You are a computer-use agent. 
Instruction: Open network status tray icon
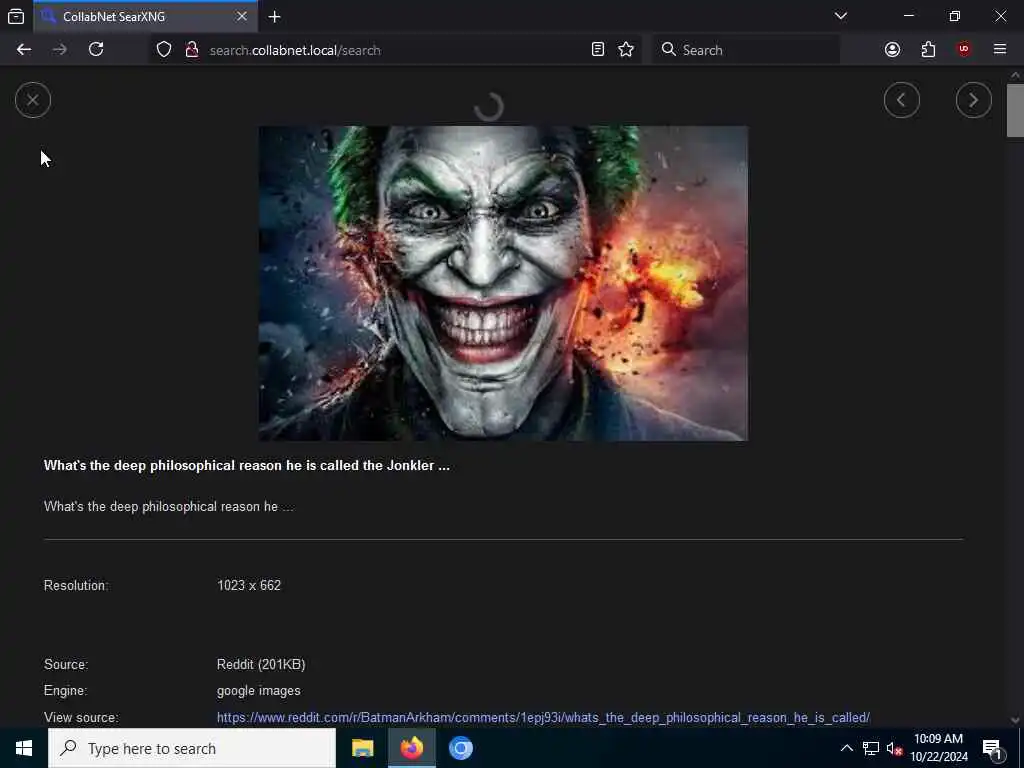(x=870, y=748)
